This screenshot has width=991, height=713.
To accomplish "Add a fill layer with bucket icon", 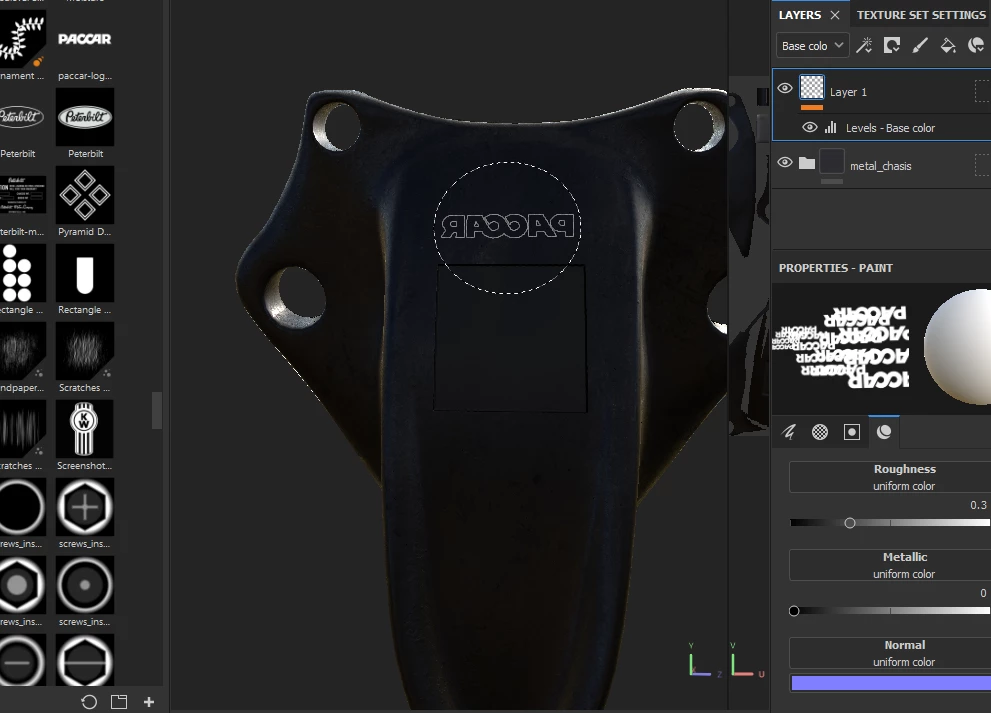I will 948,45.
